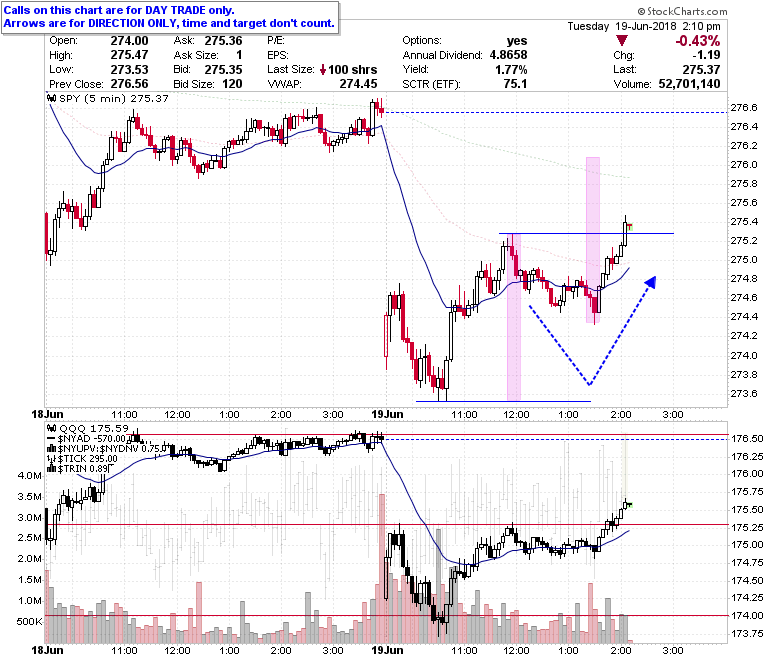Click the Volume value 52,701,140
This screenshot has height=659, width=780.
click(x=689, y=84)
